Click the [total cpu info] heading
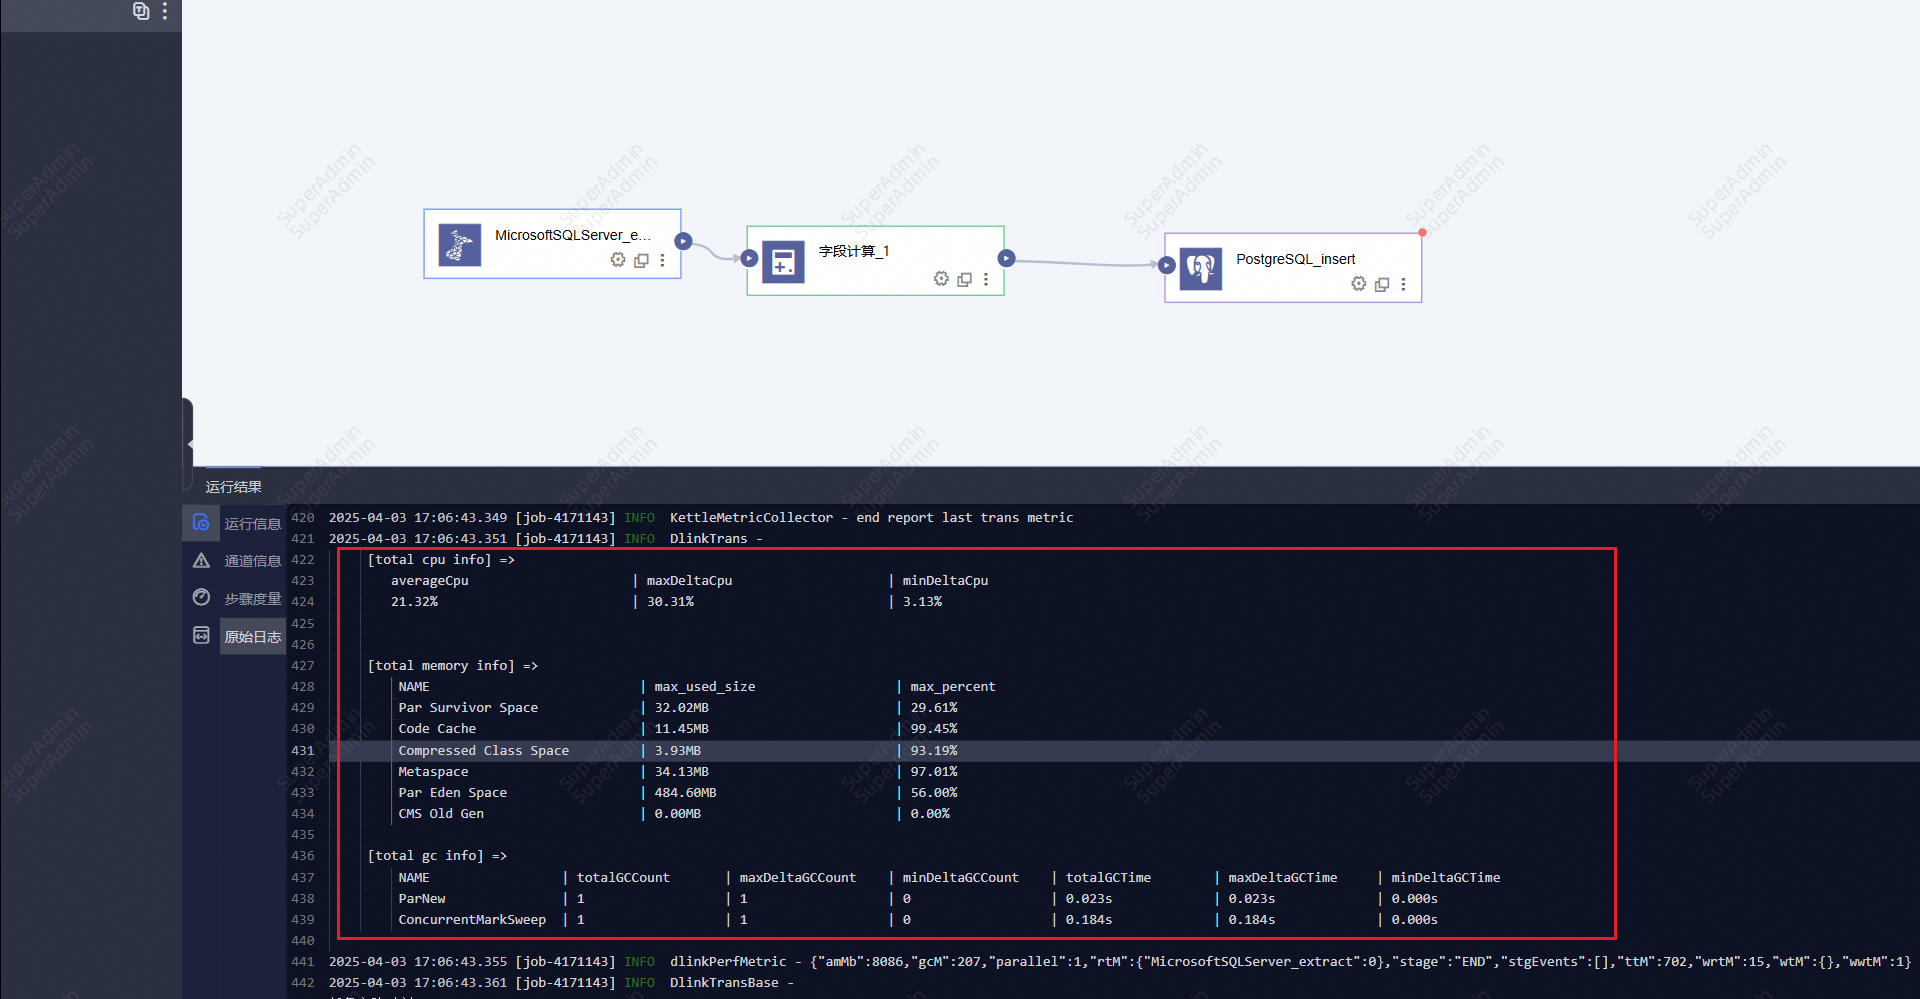Screen dimensions: 1920x999 coord(441,559)
